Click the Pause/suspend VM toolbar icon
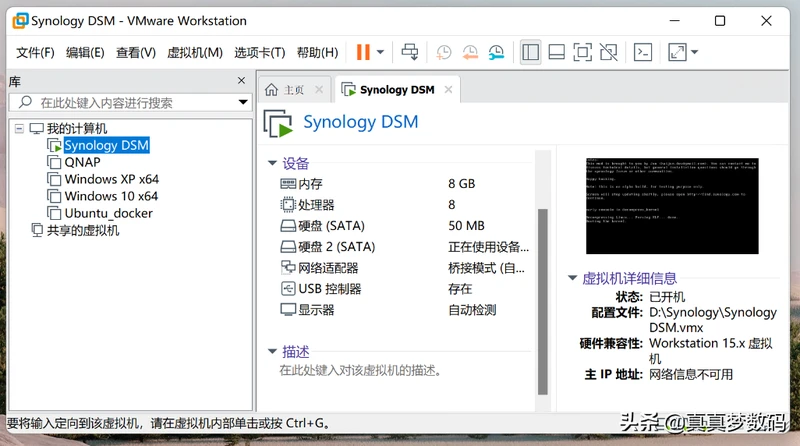 (363, 52)
